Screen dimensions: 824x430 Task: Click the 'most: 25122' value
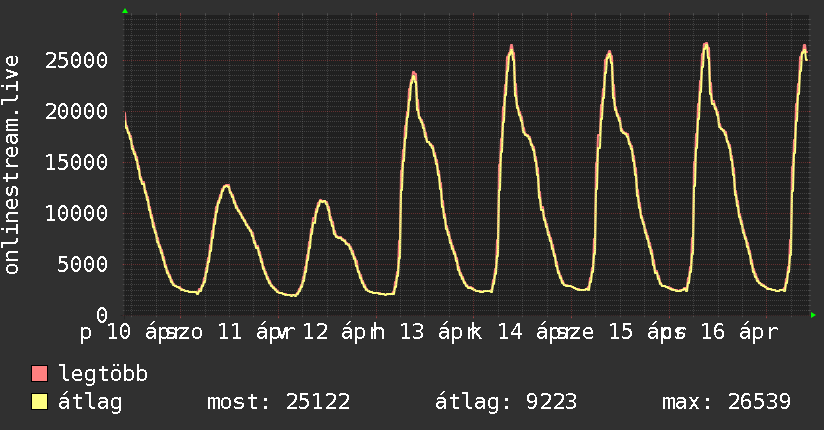[x=279, y=402]
